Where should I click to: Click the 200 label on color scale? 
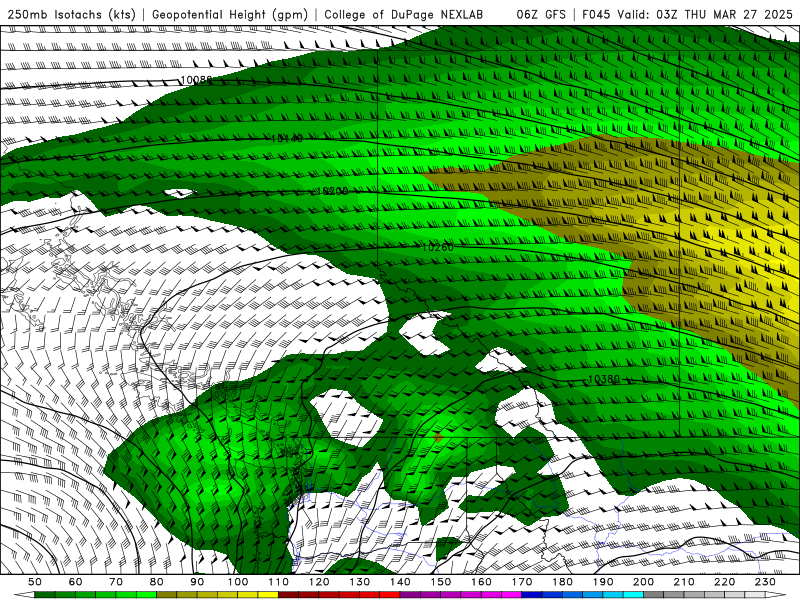643,582
